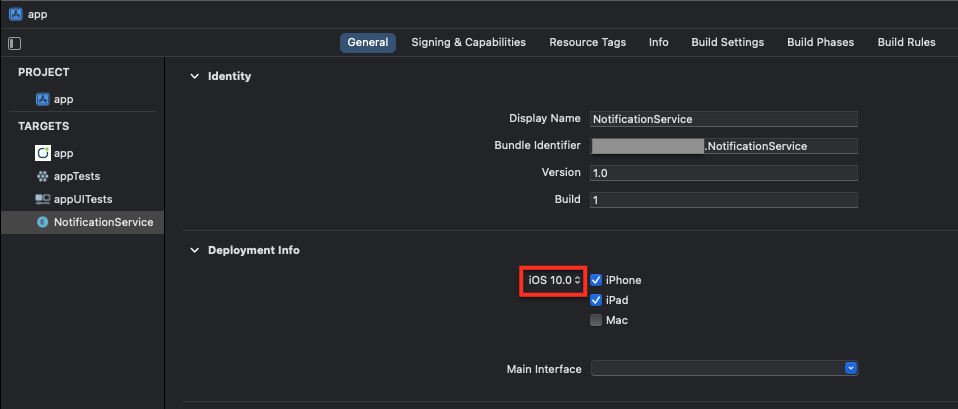Open the Build Phases tab
Image resolution: width=958 pixels, height=409 pixels.
click(821, 43)
